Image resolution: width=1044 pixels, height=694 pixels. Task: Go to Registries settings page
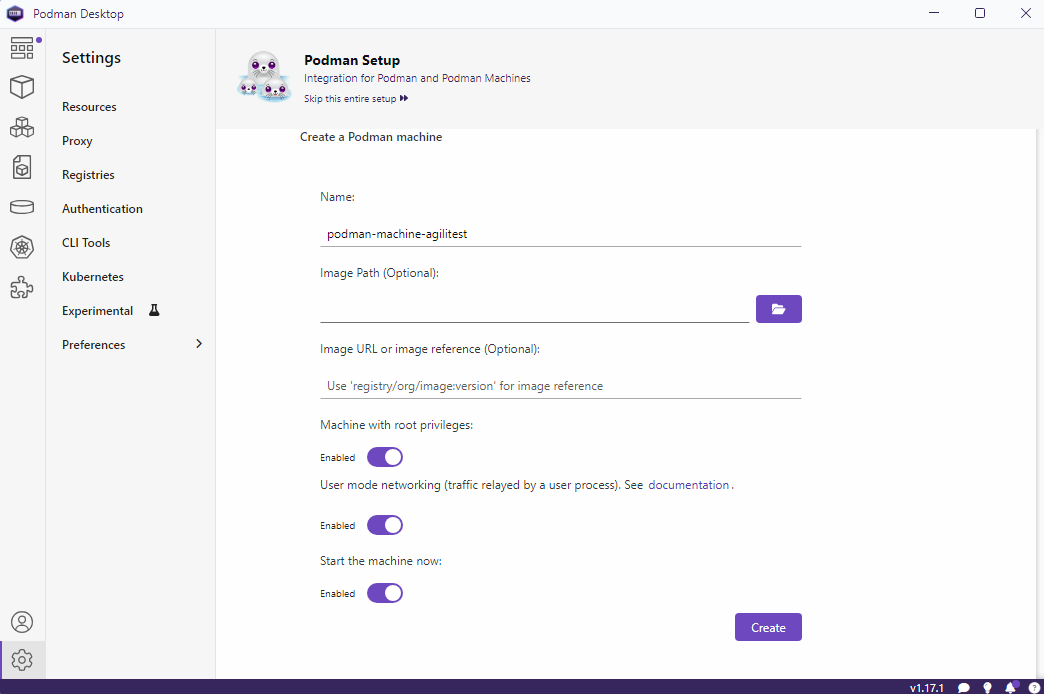pos(88,174)
